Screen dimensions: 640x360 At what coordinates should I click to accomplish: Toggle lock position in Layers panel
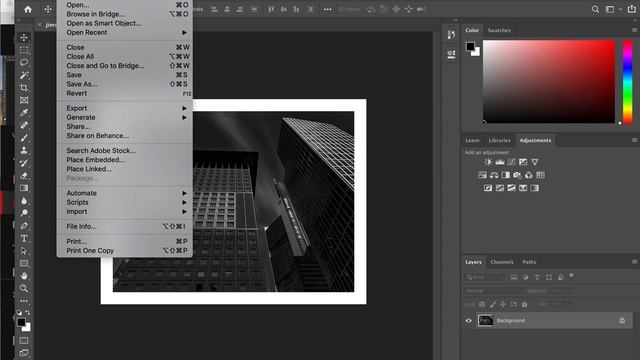[503, 304]
